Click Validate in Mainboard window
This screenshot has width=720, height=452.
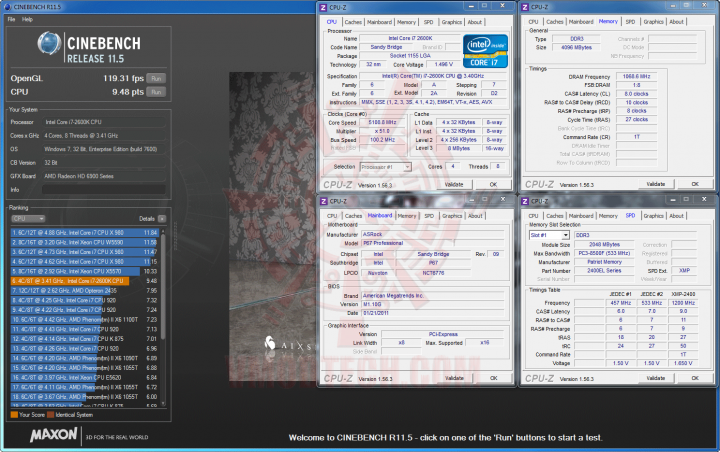tap(454, 379)
